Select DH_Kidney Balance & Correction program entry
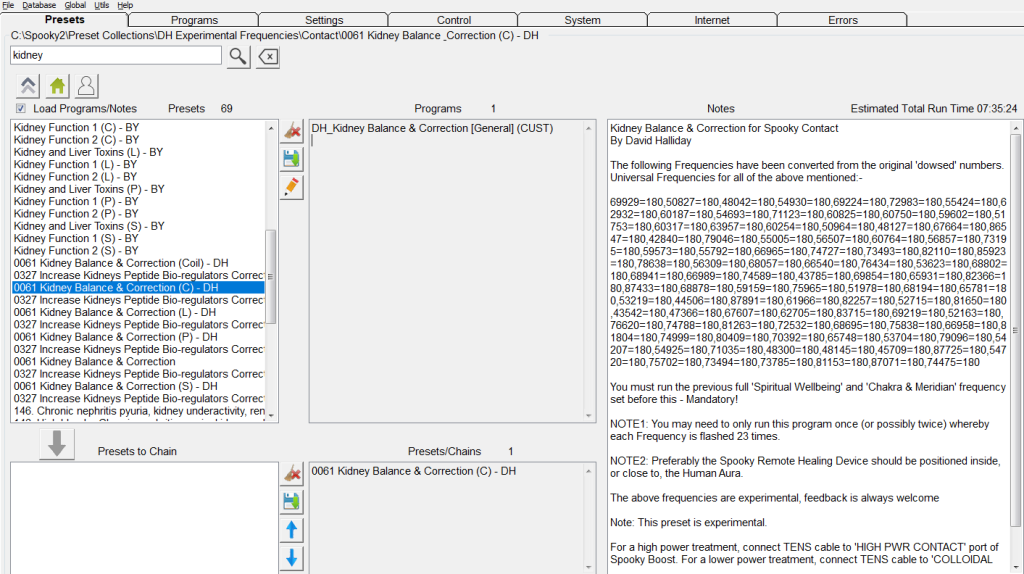The width and height of the screenshot is (1024, 574). click(417, 128)
